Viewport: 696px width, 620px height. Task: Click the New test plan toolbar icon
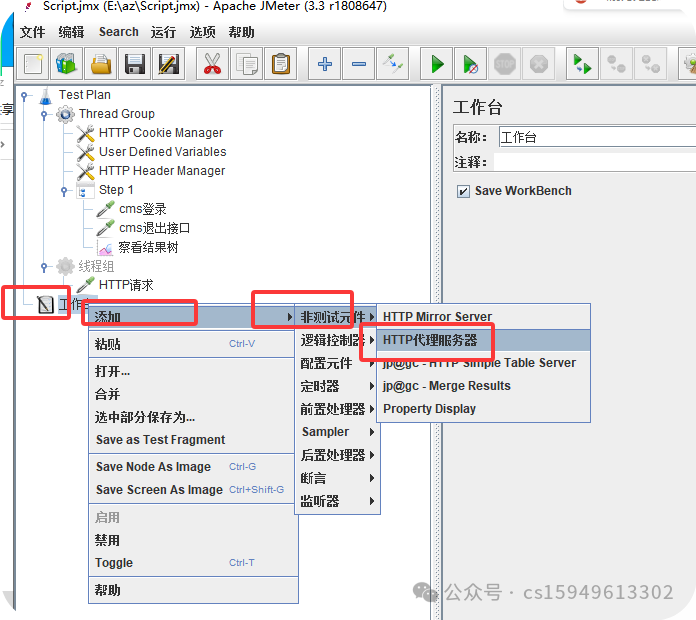33,64
